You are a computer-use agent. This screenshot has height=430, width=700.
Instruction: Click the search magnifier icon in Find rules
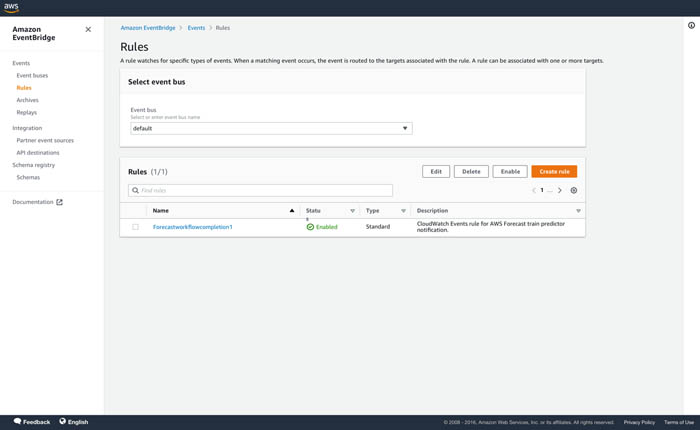tap(135, 190)
